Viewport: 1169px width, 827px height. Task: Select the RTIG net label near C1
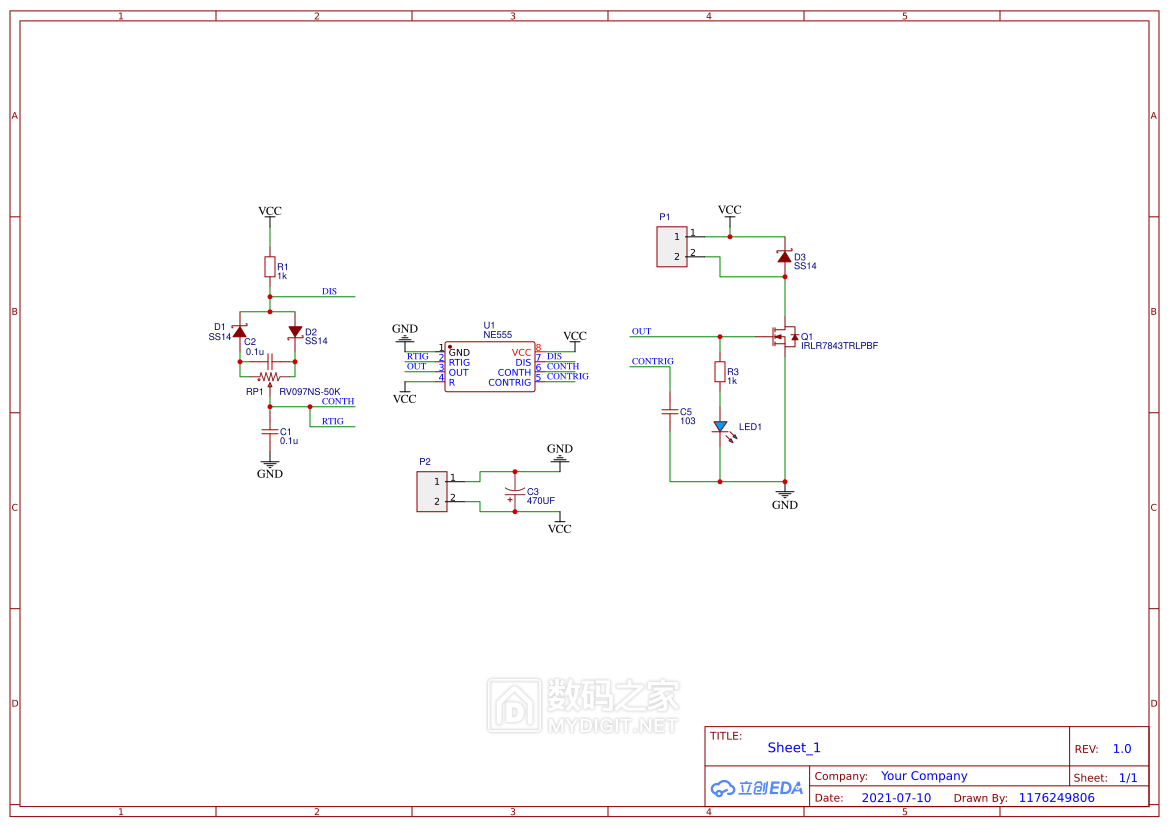point(333,421)
